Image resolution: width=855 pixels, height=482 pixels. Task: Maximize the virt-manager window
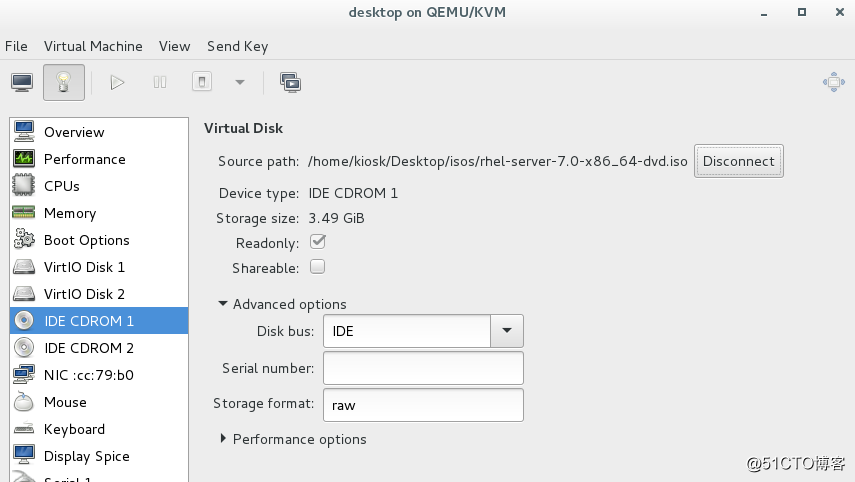point(802,12)
